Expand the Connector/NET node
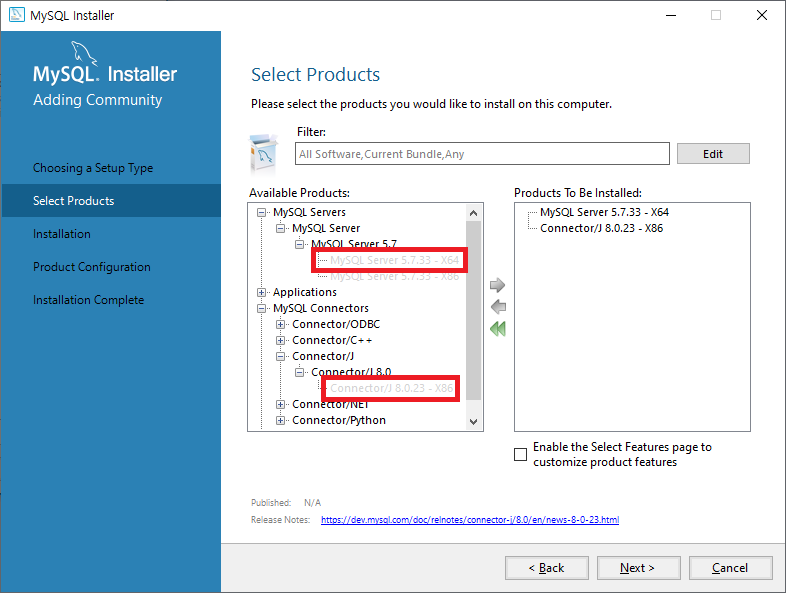Viewport: 786px width, 593px height. [280, 405]
